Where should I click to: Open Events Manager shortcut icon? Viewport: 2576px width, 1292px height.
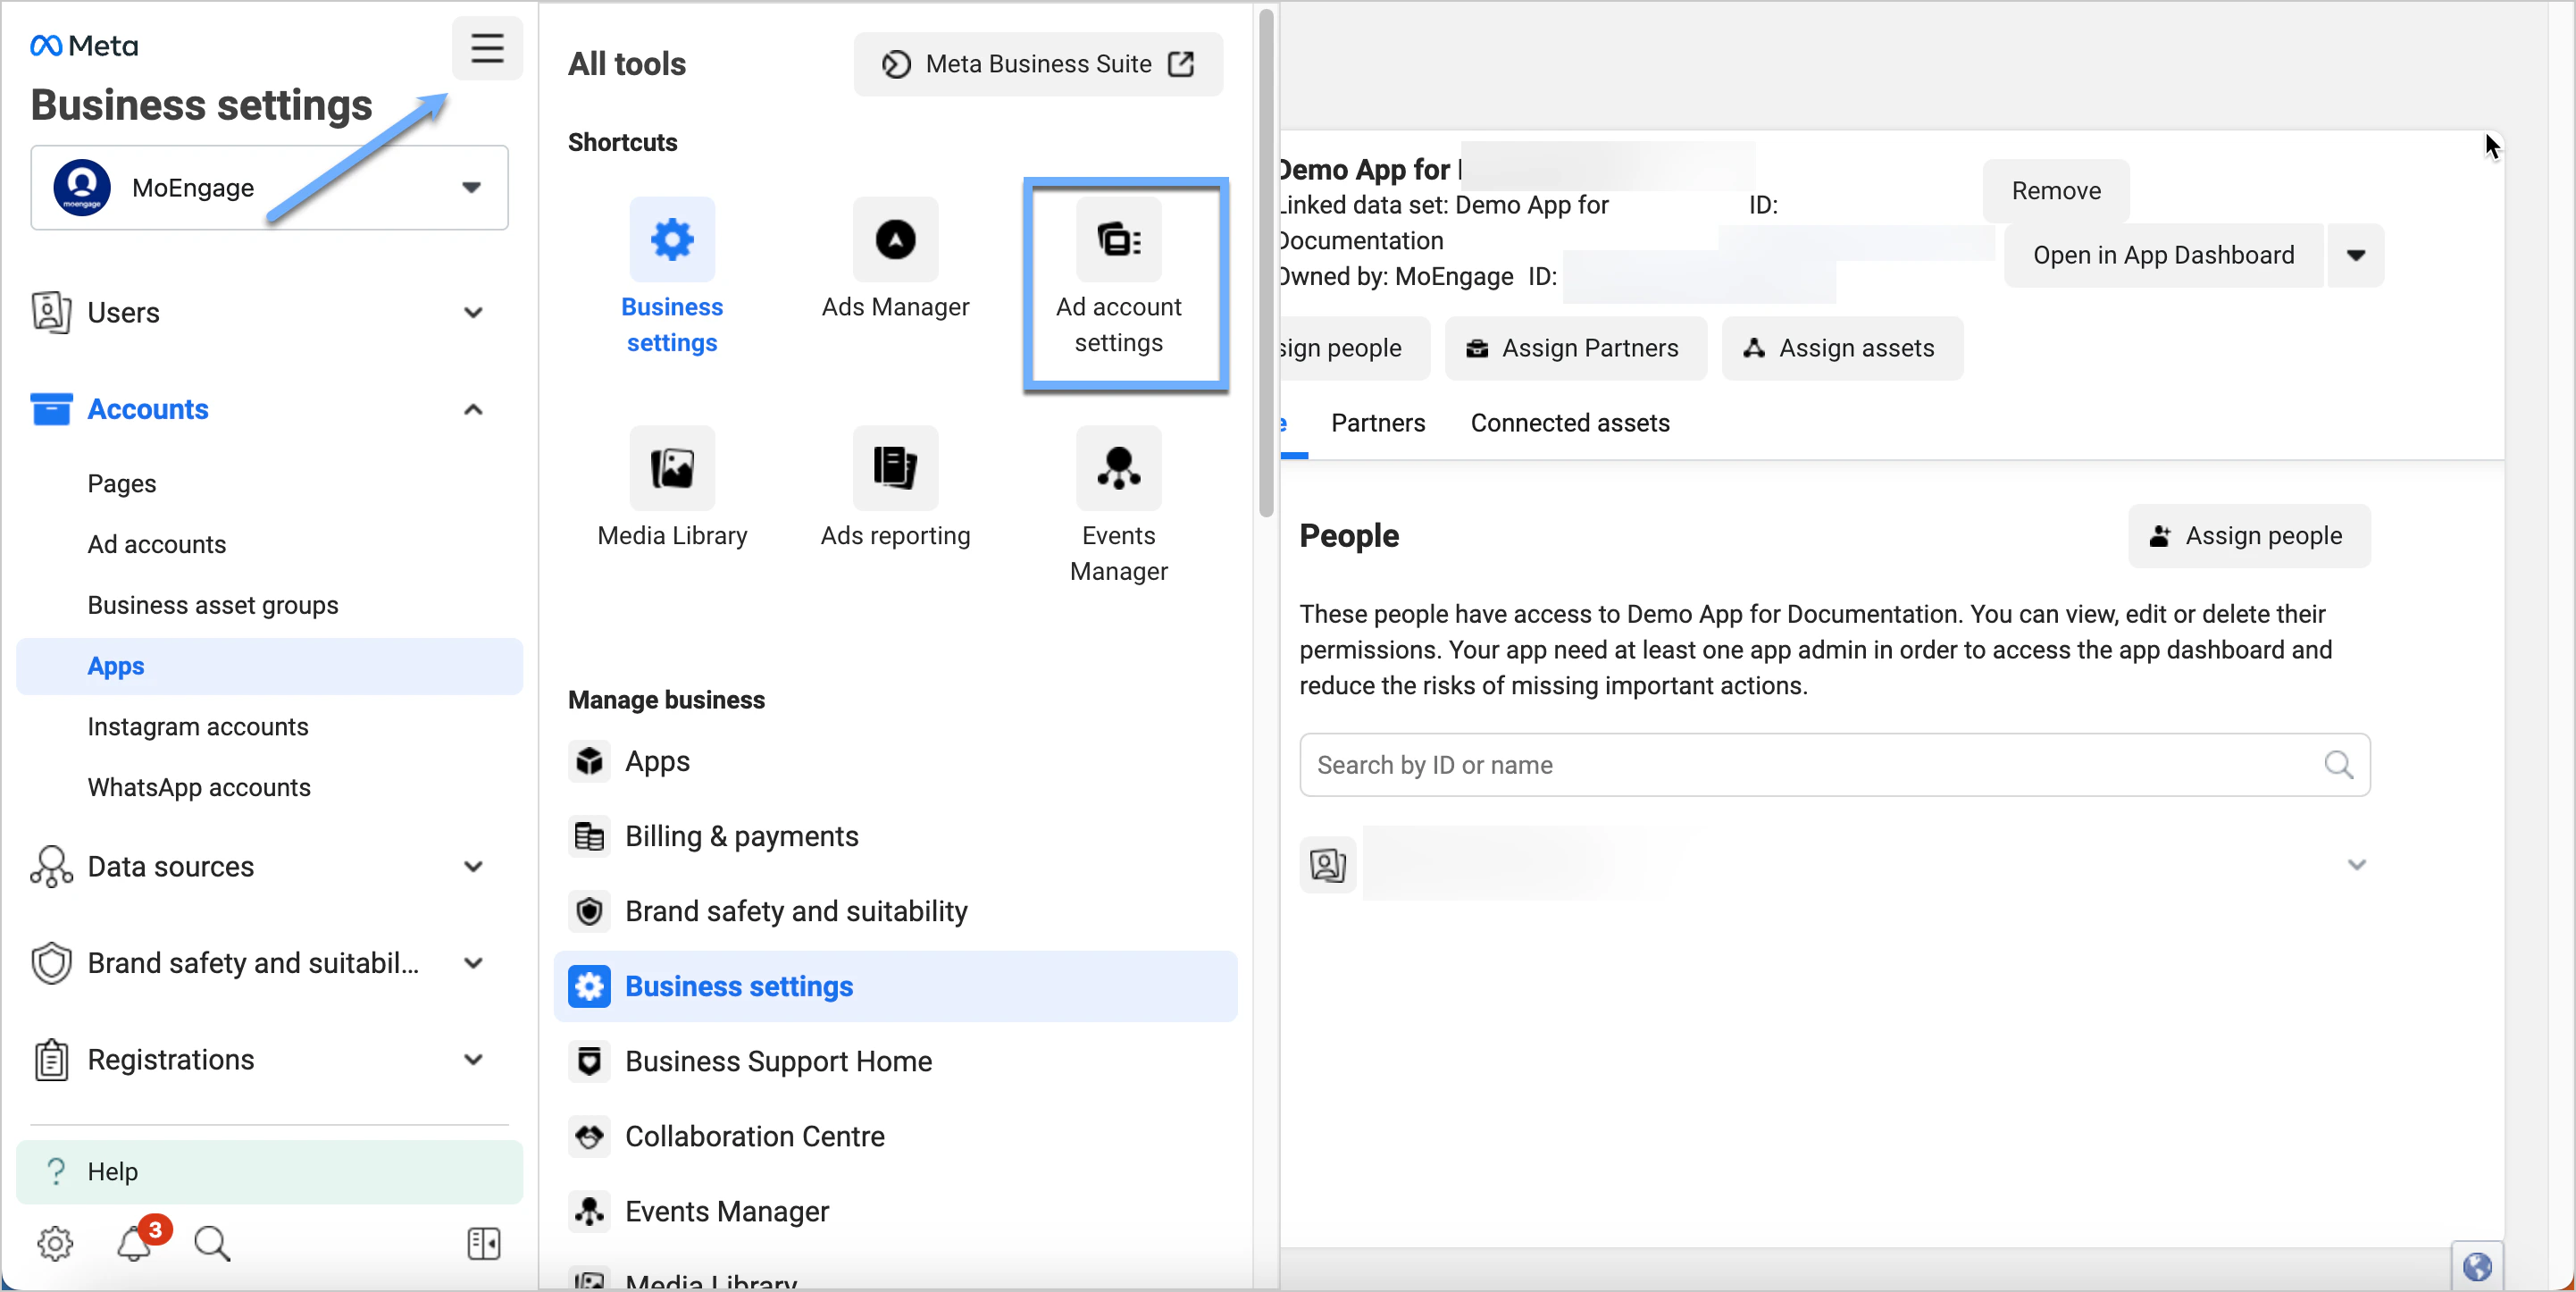[1118, 468]
